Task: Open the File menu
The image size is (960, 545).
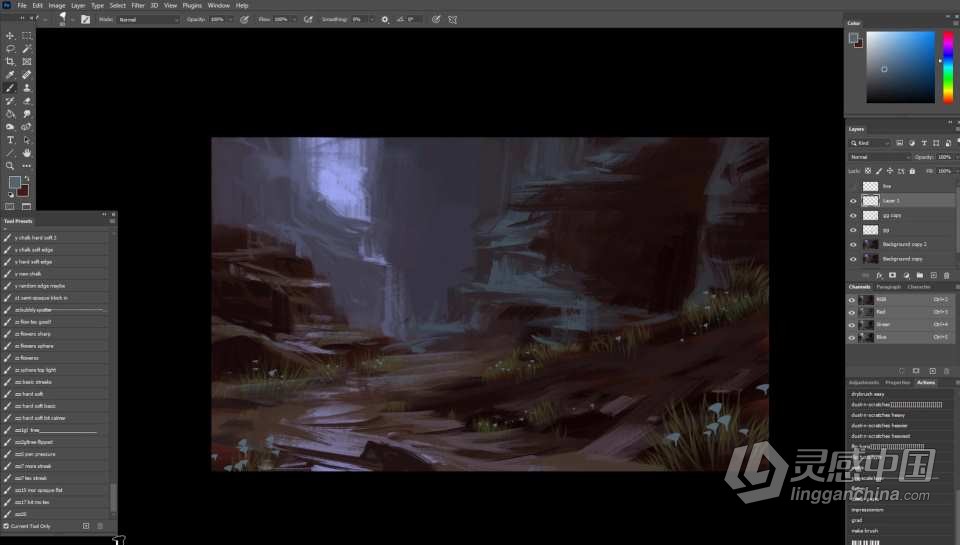Action: pos(22,6)
